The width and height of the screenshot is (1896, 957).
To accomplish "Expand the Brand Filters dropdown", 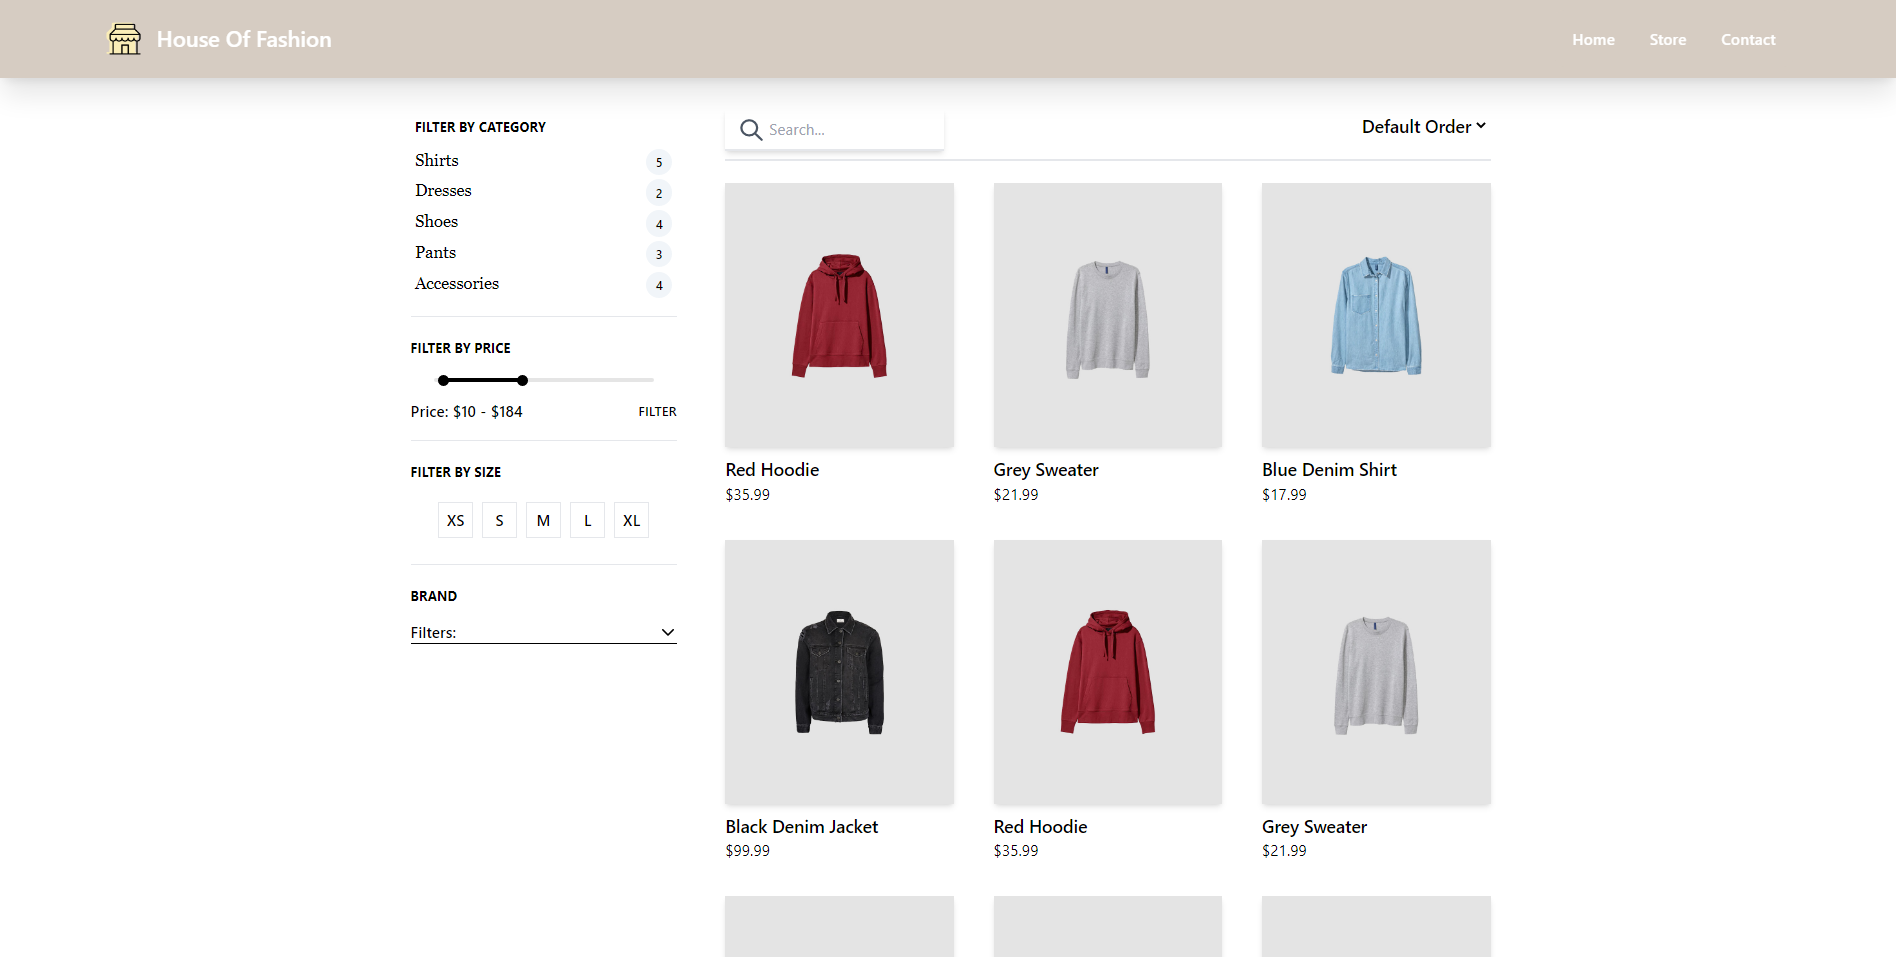I will pos(543,633).
